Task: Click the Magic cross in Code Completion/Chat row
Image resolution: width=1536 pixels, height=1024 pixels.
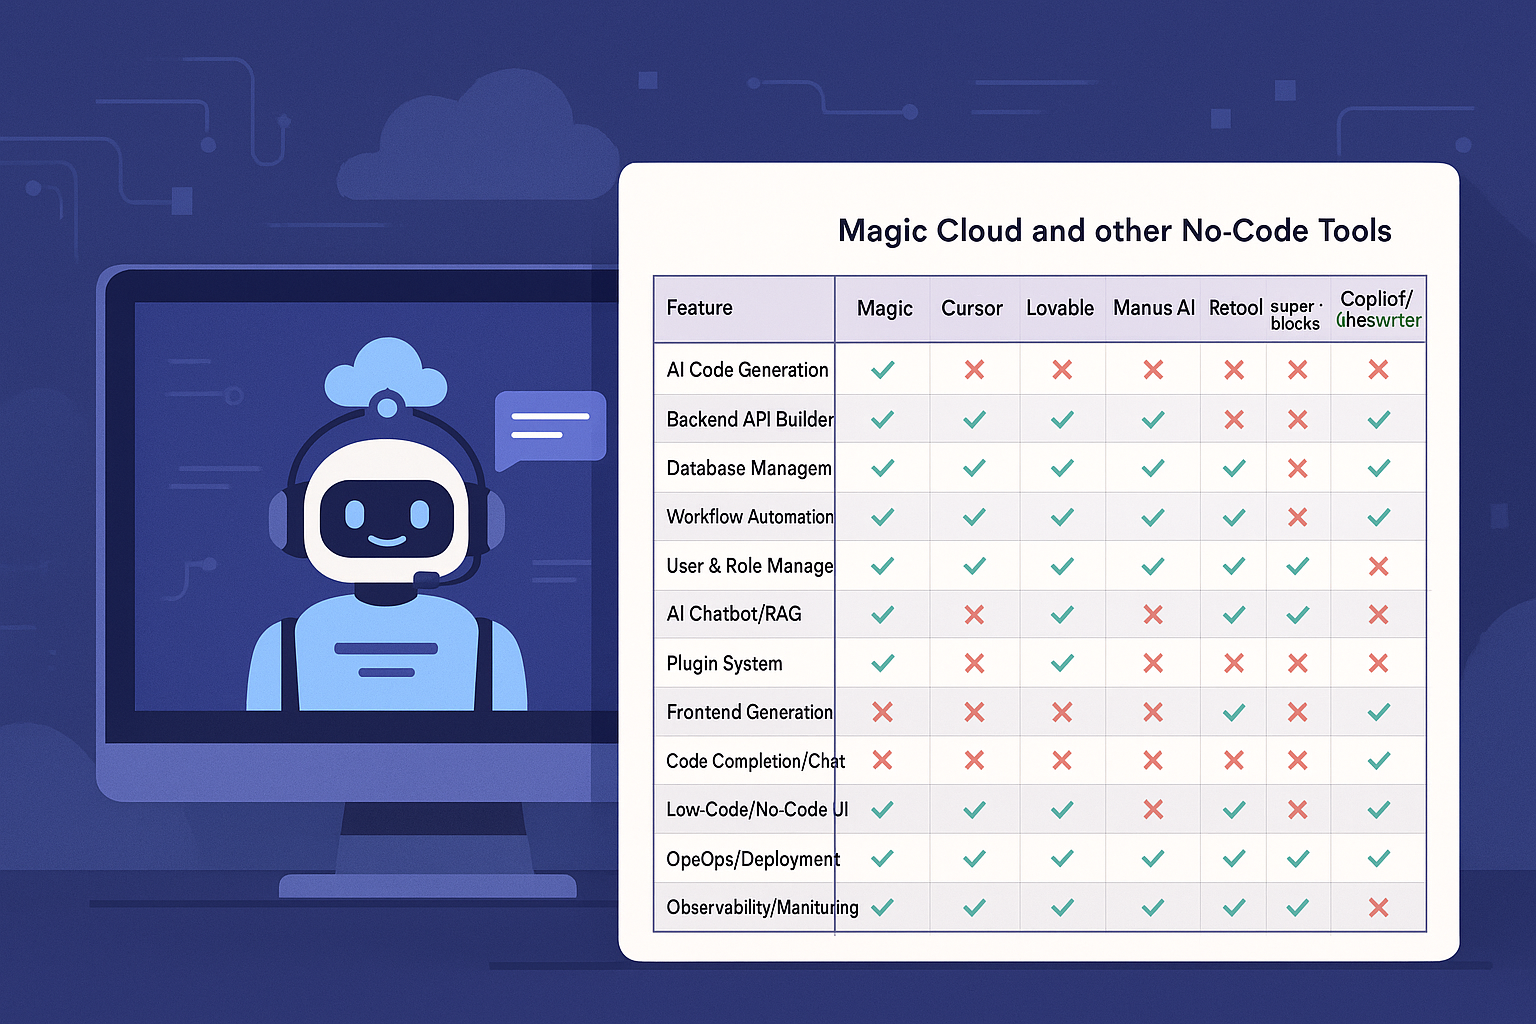Action: pos(882,760)
